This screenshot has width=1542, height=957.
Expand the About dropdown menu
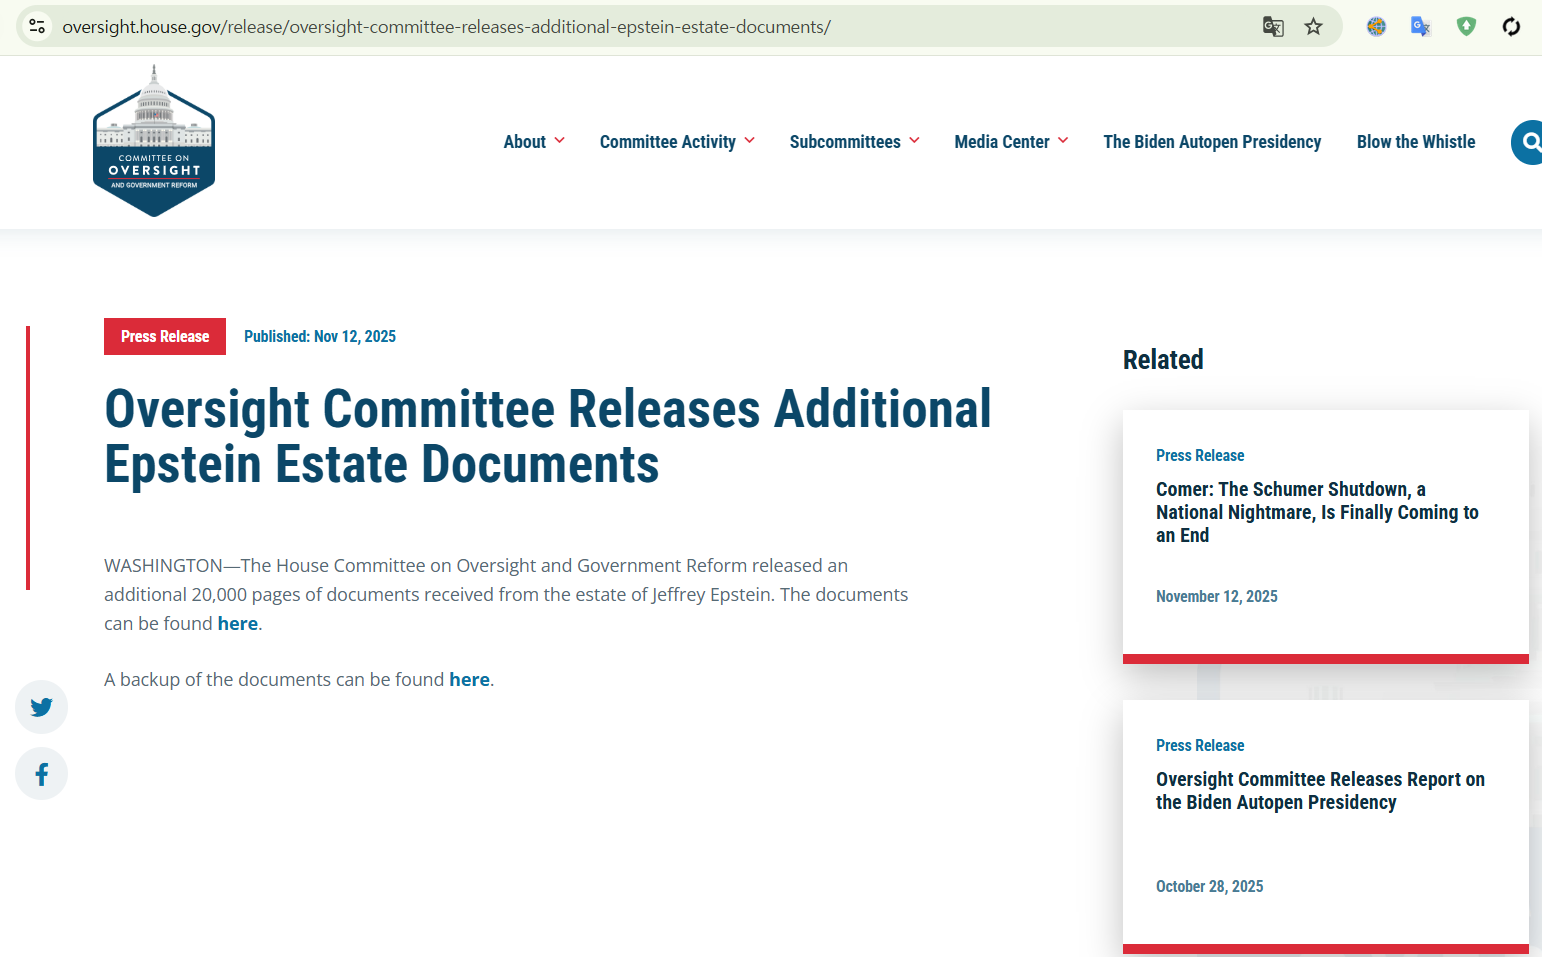[x=534, y=142]
